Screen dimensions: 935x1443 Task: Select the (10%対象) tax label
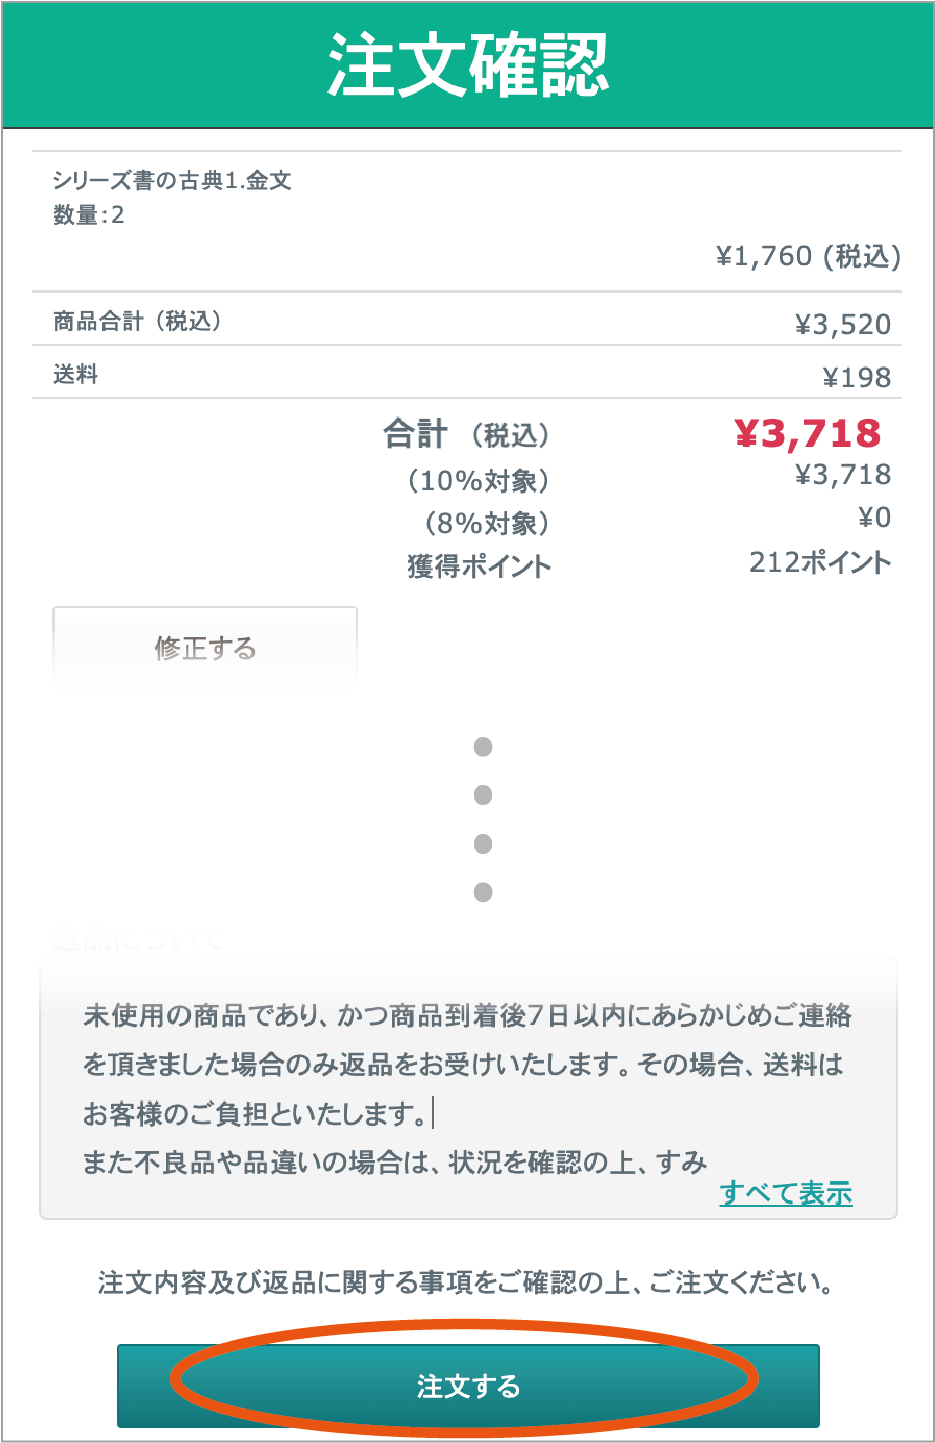(478, 481)
